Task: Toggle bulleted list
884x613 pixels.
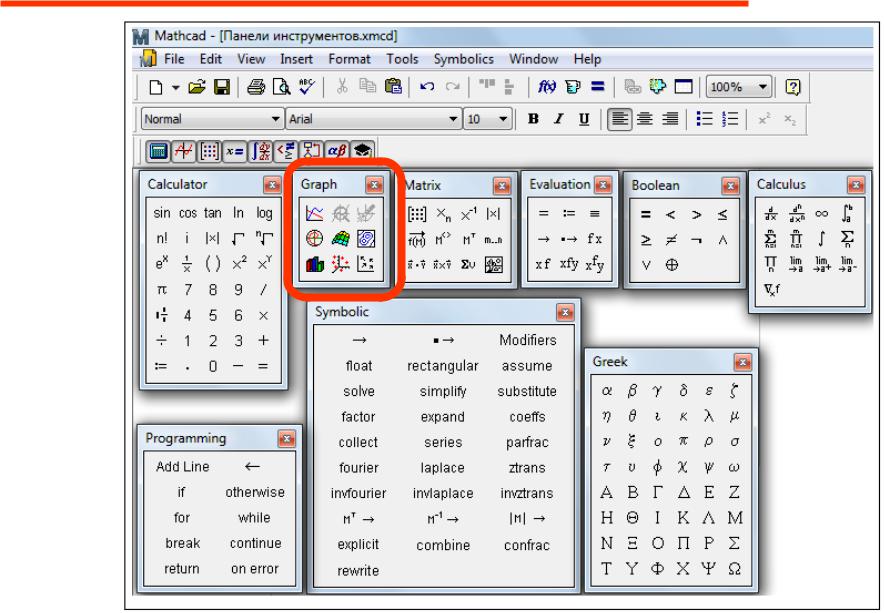Action: tap(704, 119)
